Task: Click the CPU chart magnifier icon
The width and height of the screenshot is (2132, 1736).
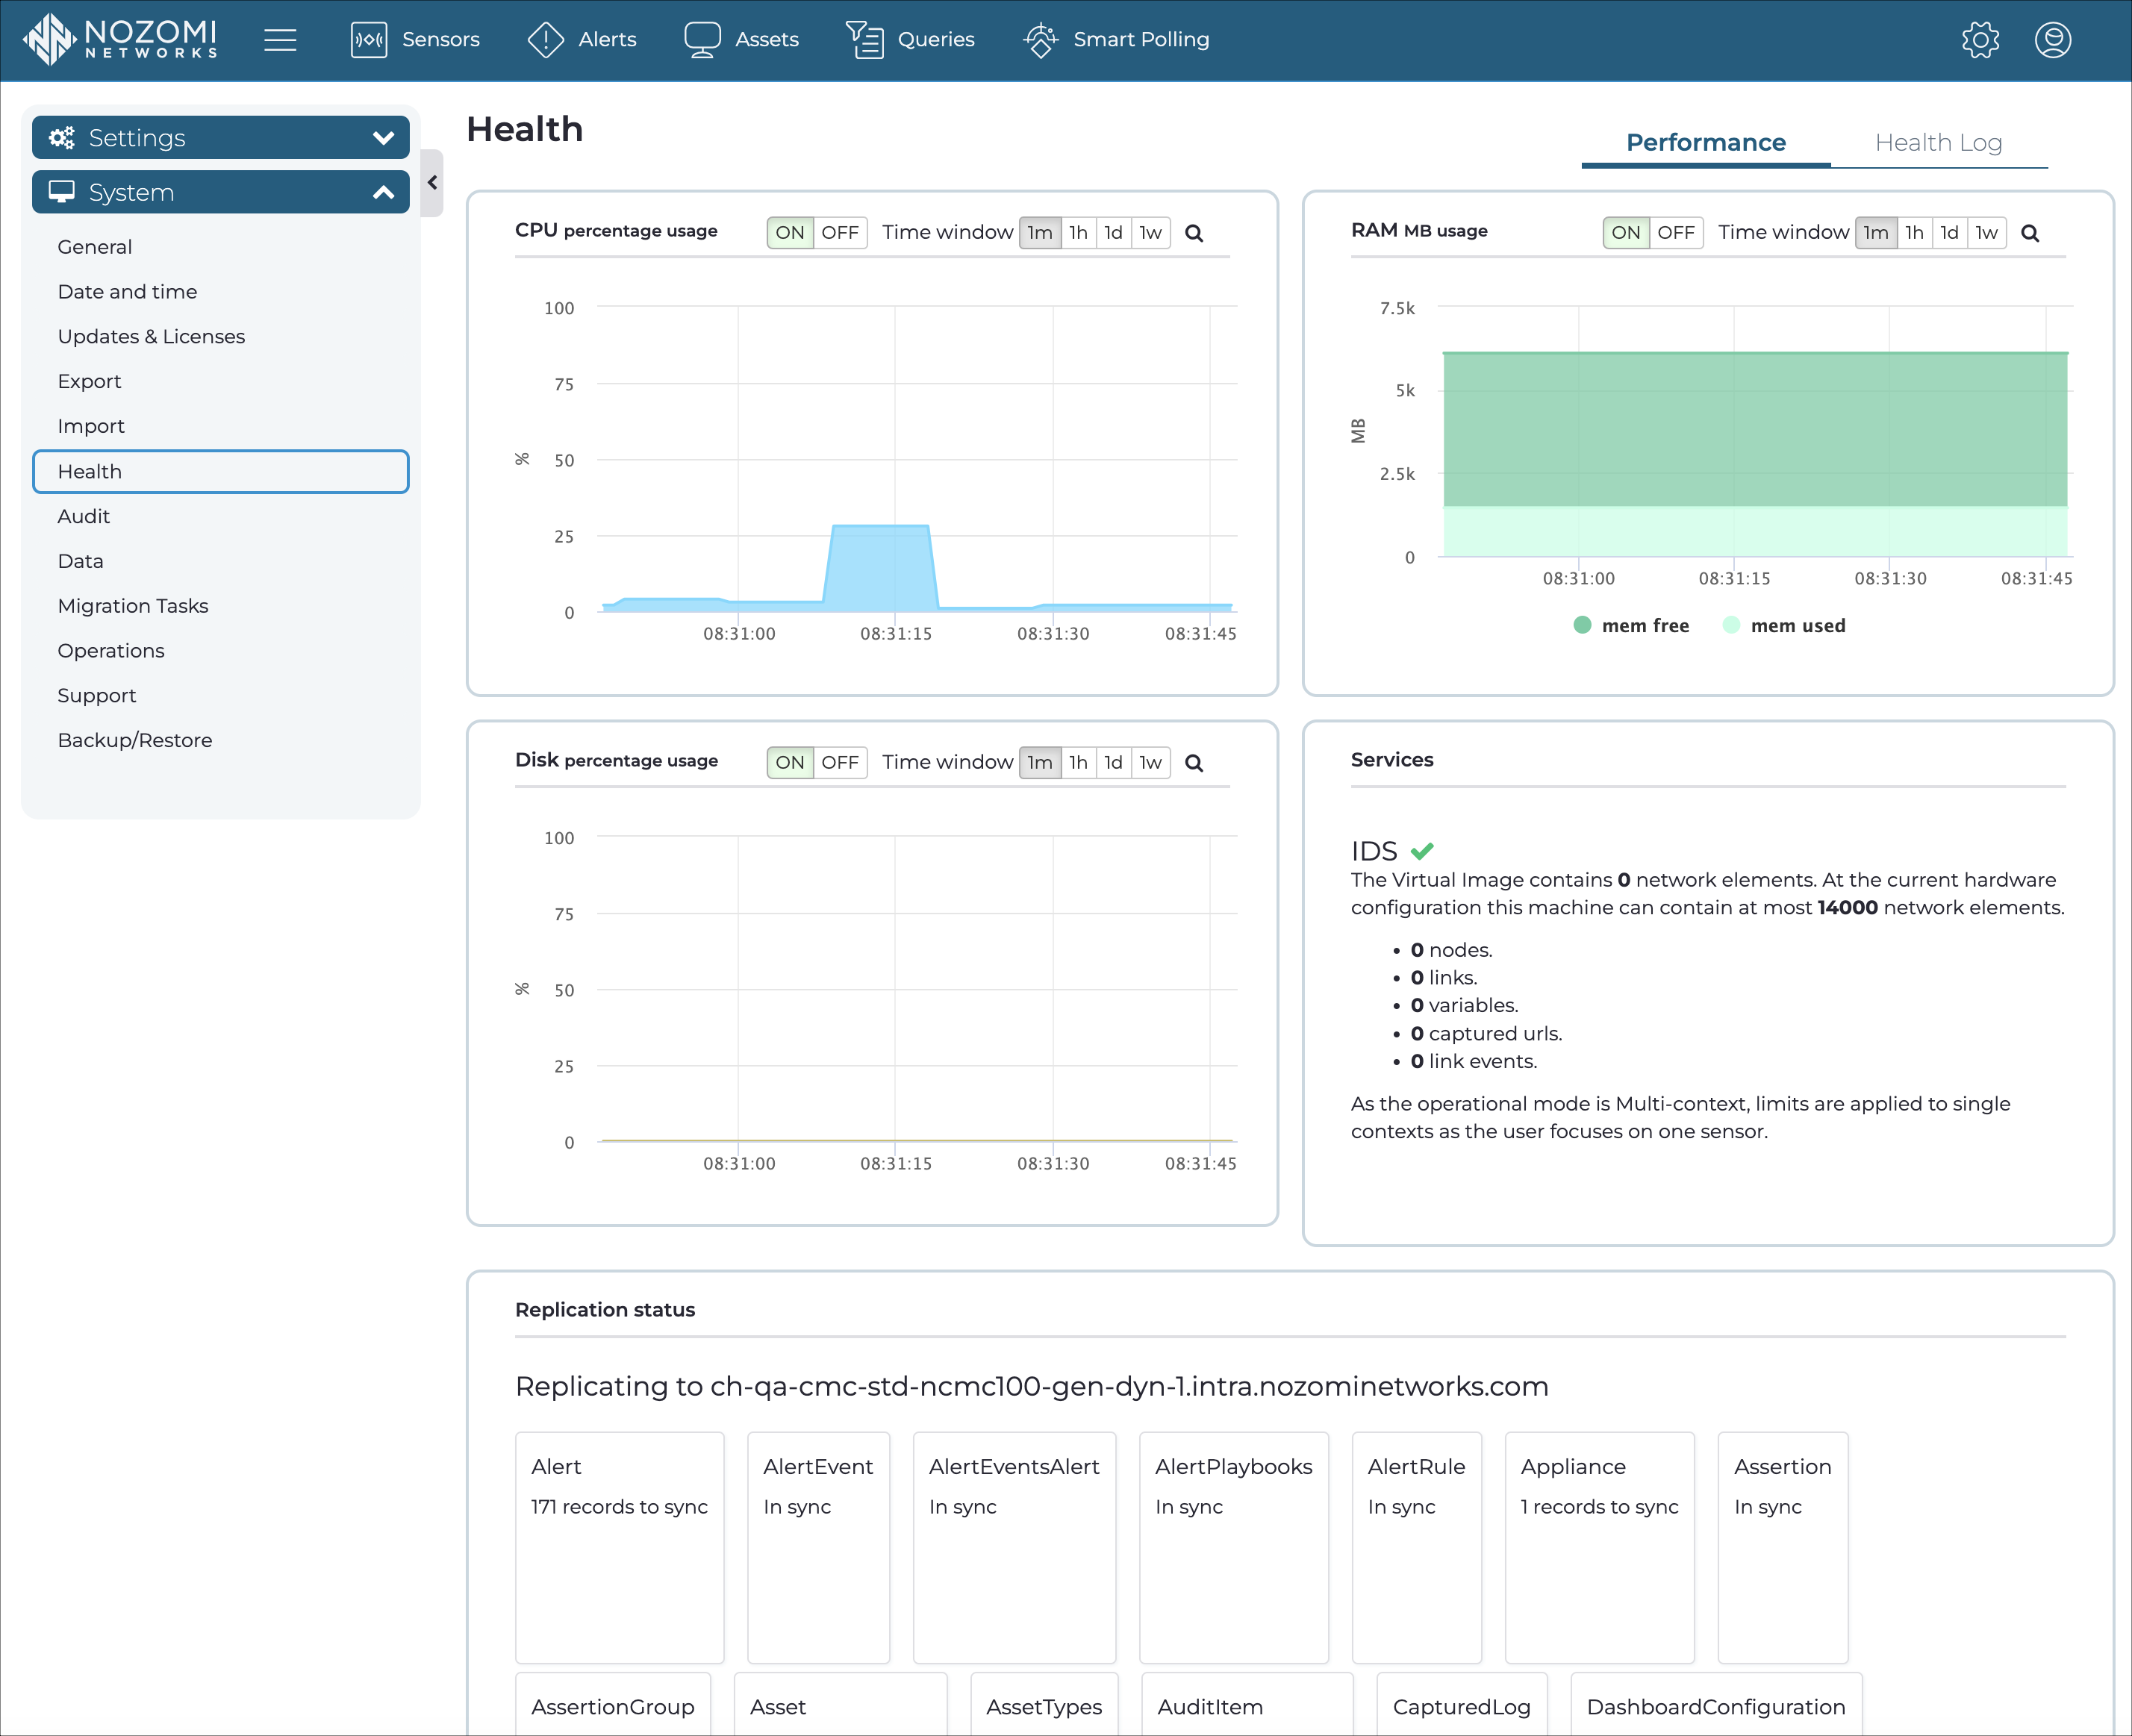Action: (x=1194, y=233)
